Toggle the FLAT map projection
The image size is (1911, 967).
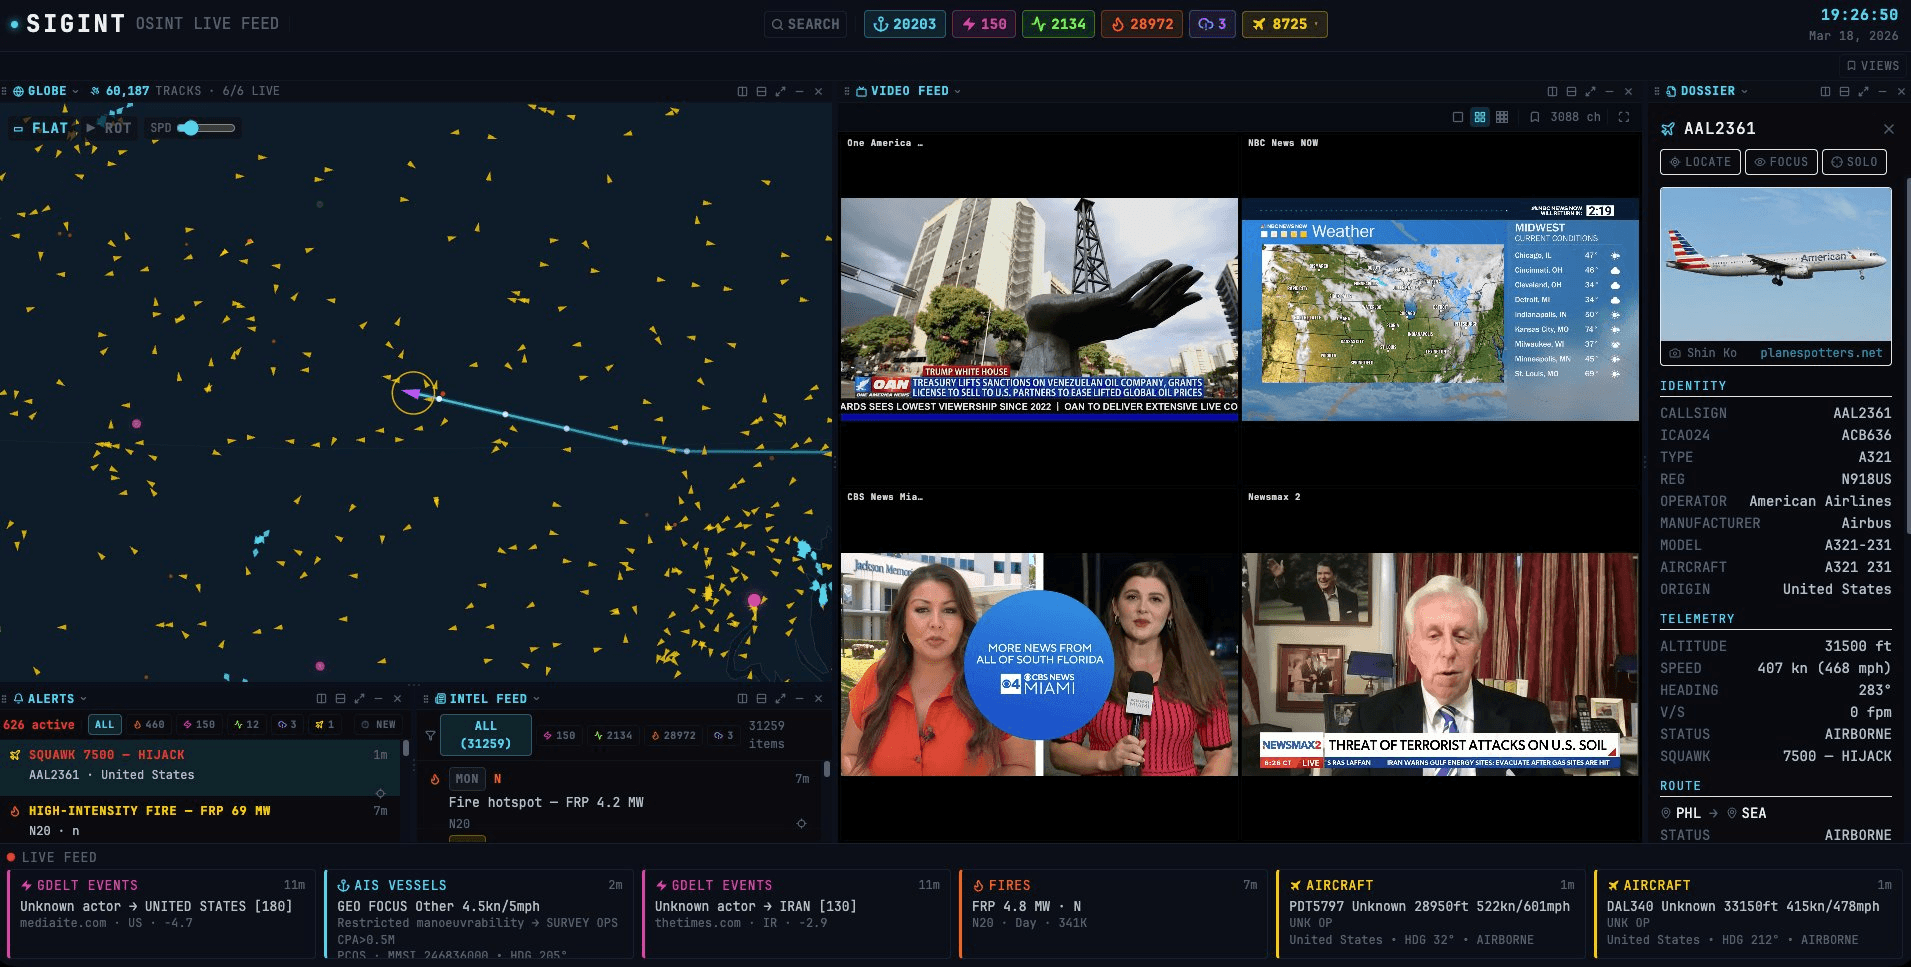click(x=41, y=128)
